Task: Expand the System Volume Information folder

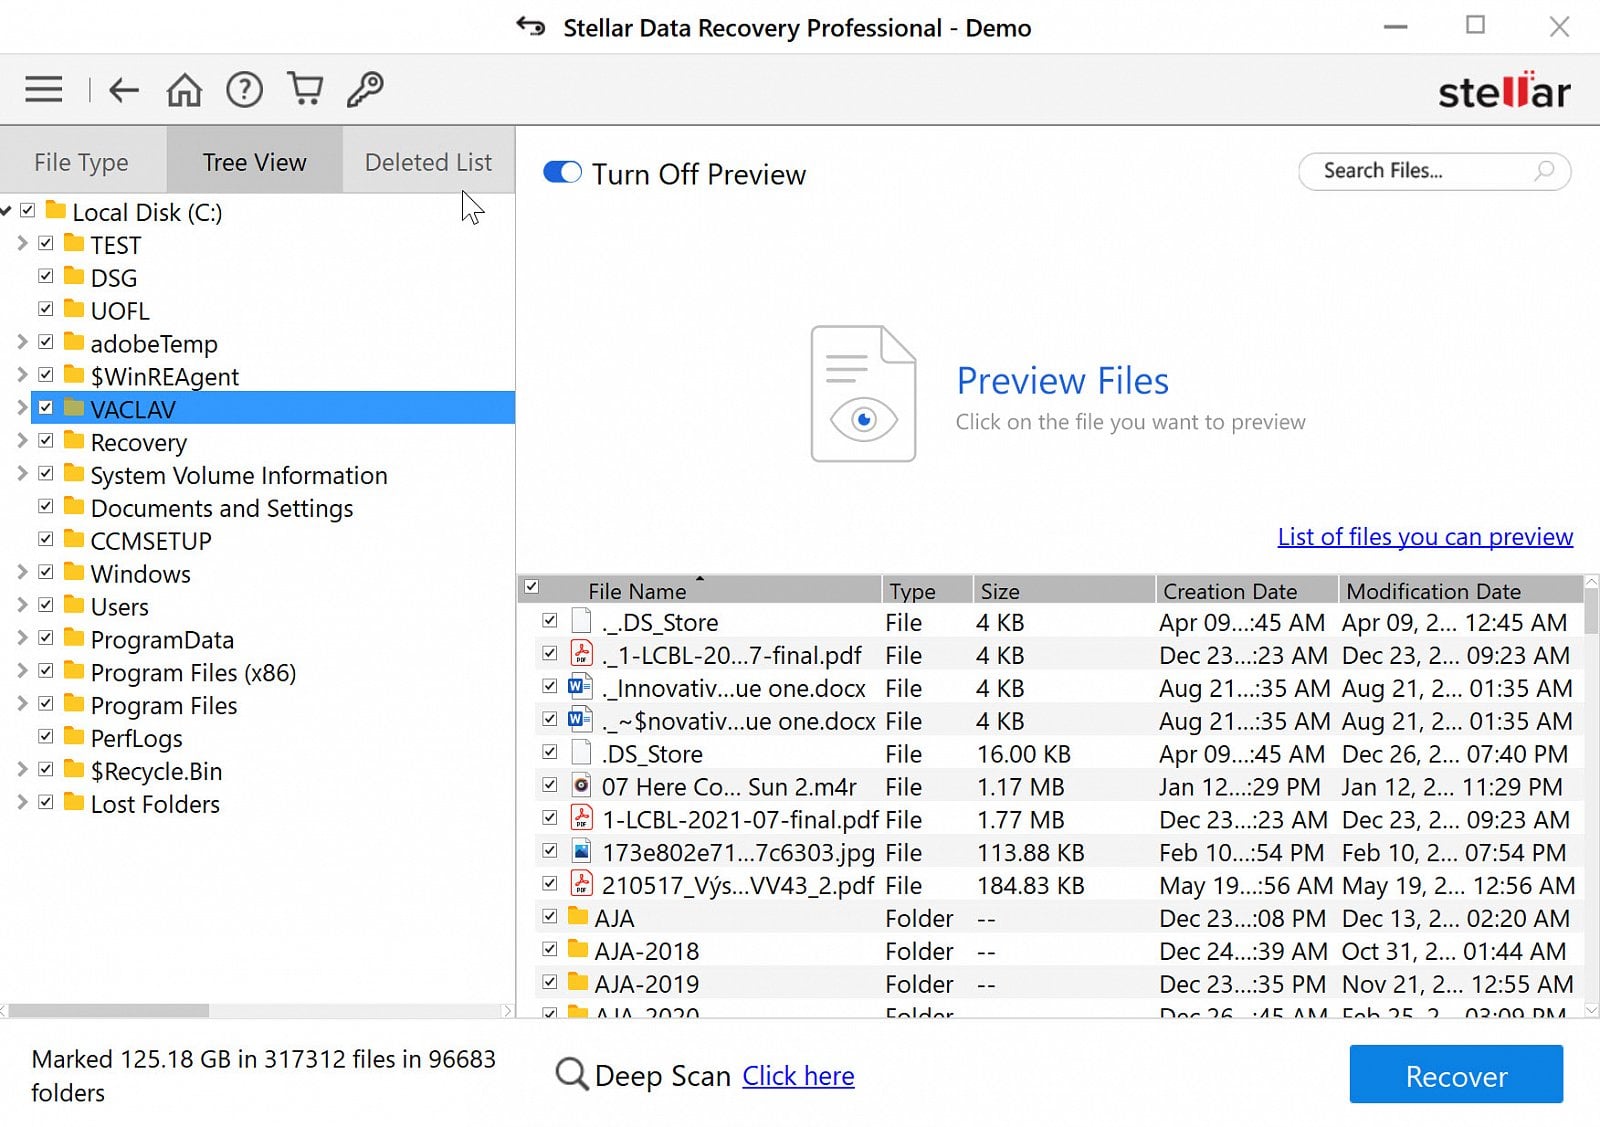Action: [x=22, y=473]
